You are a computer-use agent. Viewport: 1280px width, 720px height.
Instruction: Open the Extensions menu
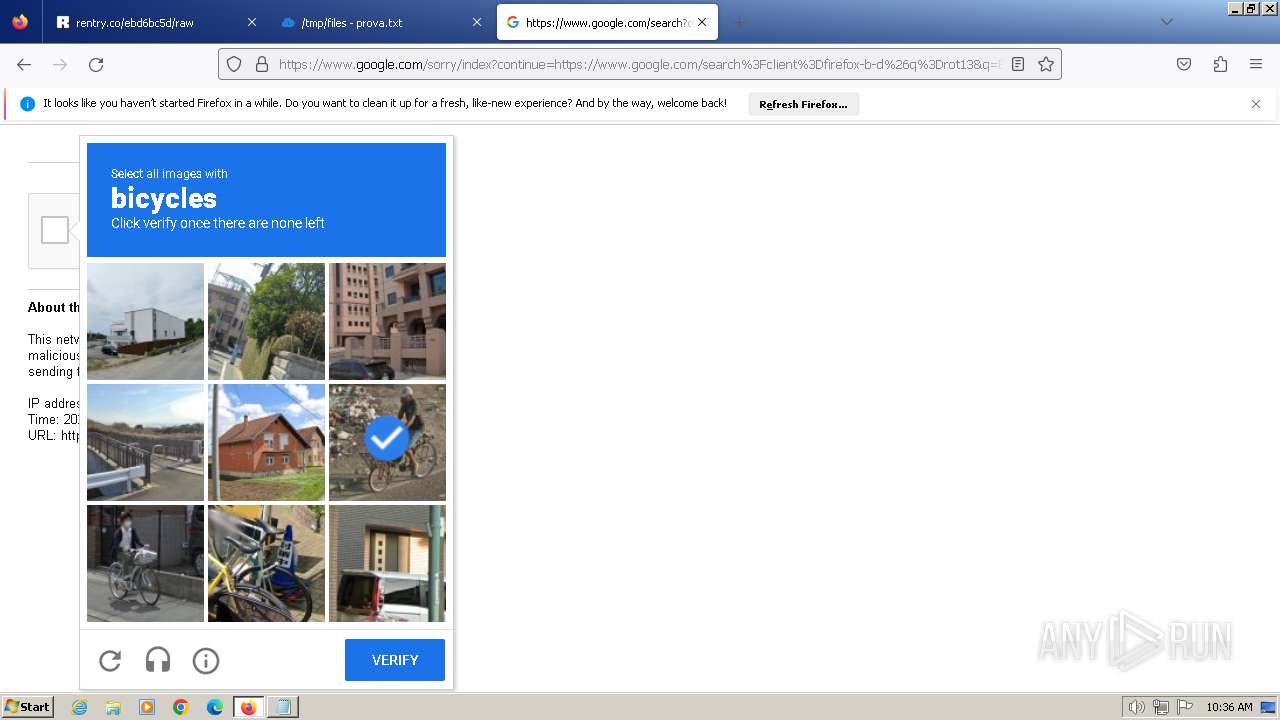click(x=1220, y=64)
